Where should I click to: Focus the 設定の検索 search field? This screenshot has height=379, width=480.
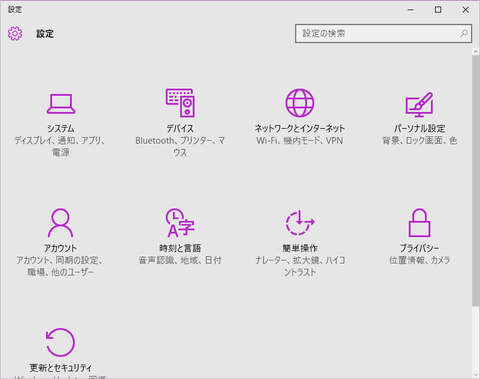coord(383,33)
